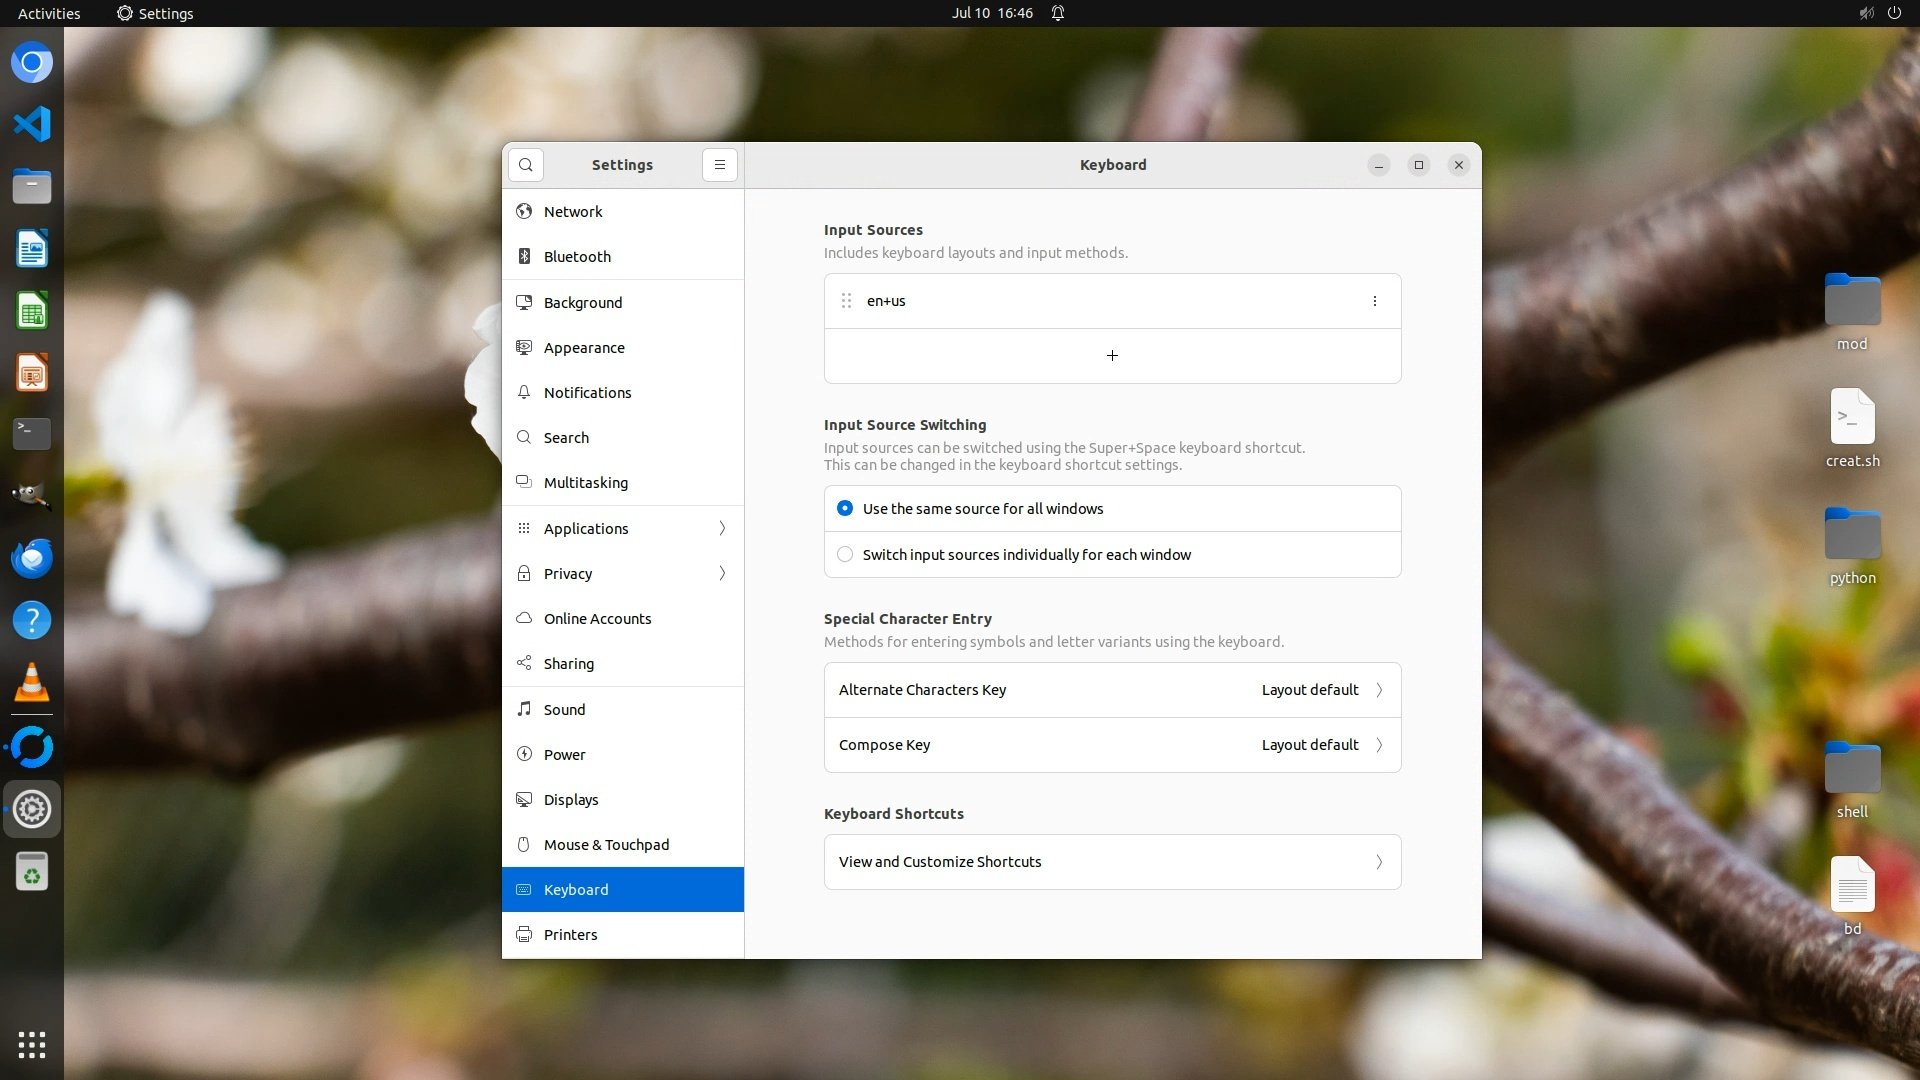Open the Settings hamburger menu

(x=719, y=165)
